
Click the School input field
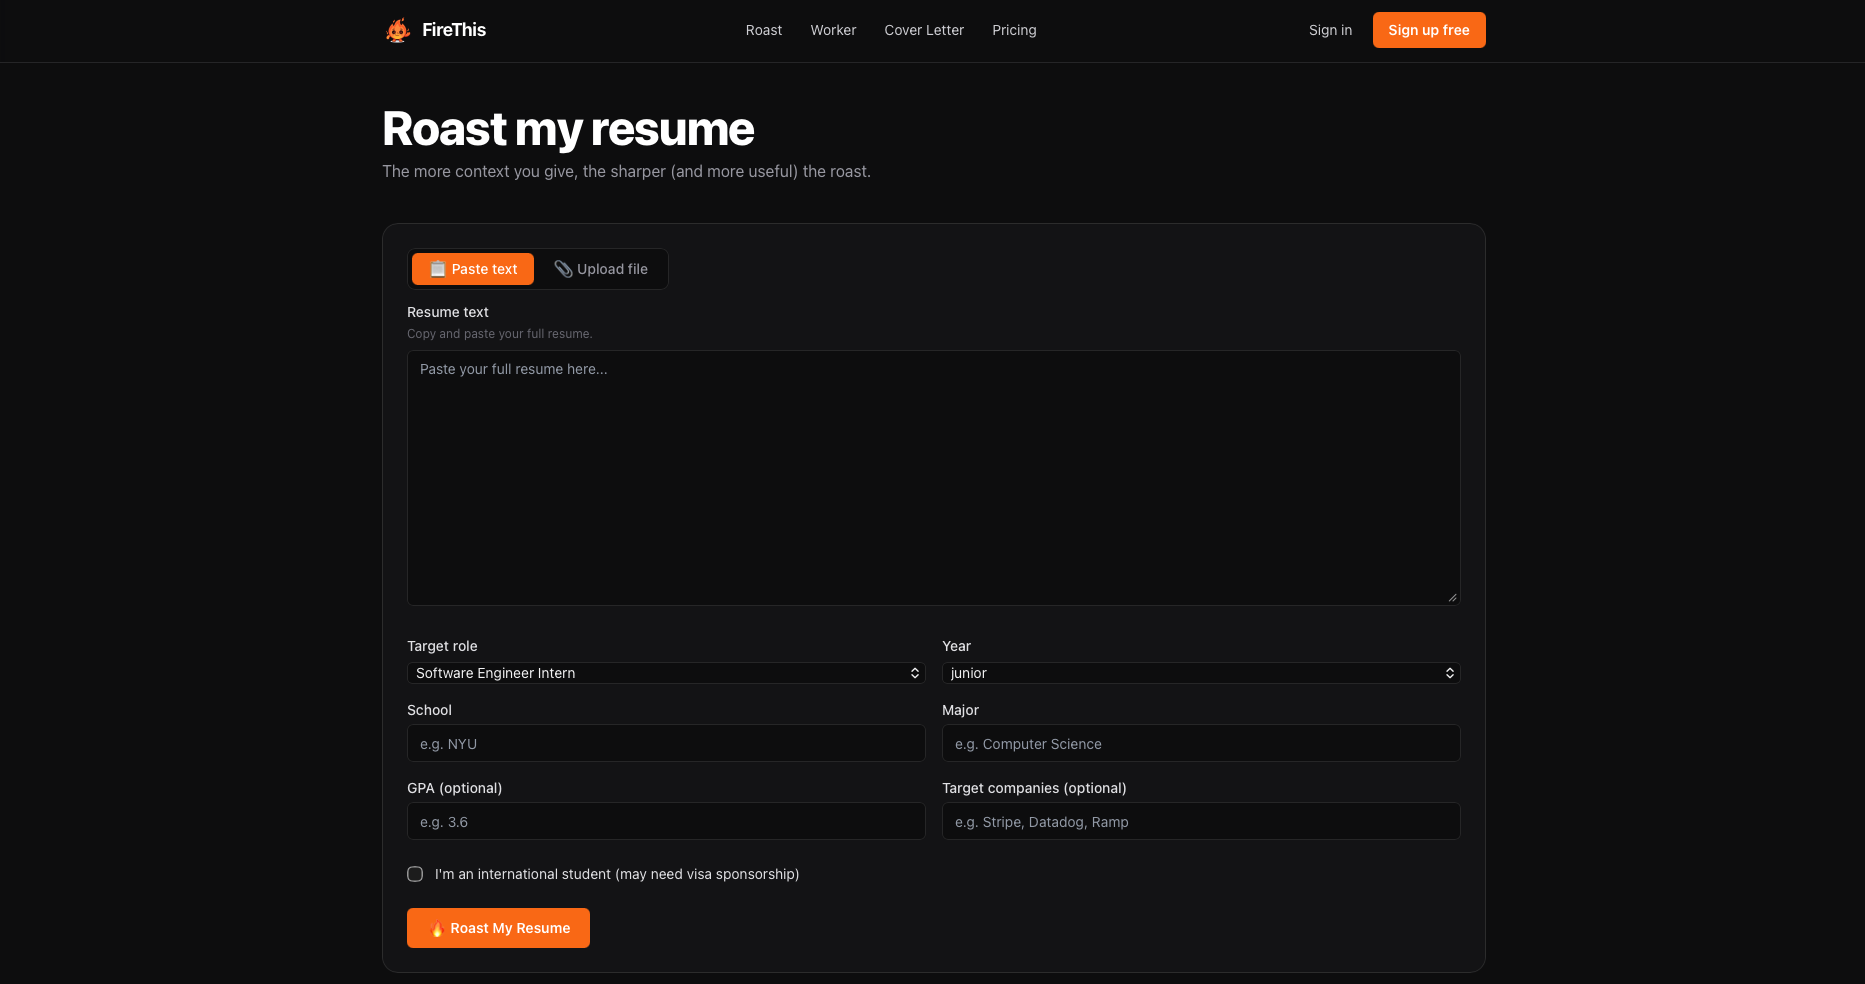pyautogui.click(x=666, y=743)
